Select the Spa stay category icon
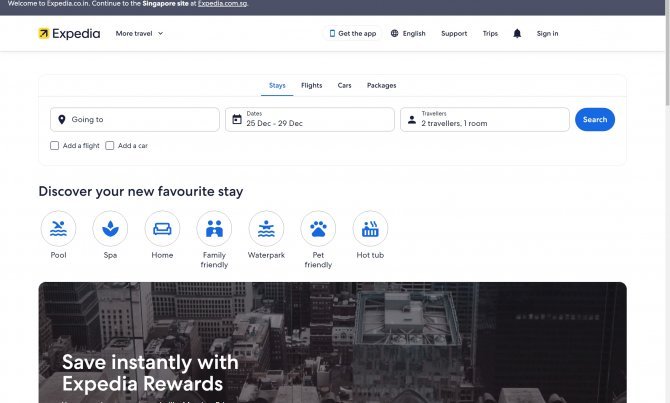 [110, 229]
